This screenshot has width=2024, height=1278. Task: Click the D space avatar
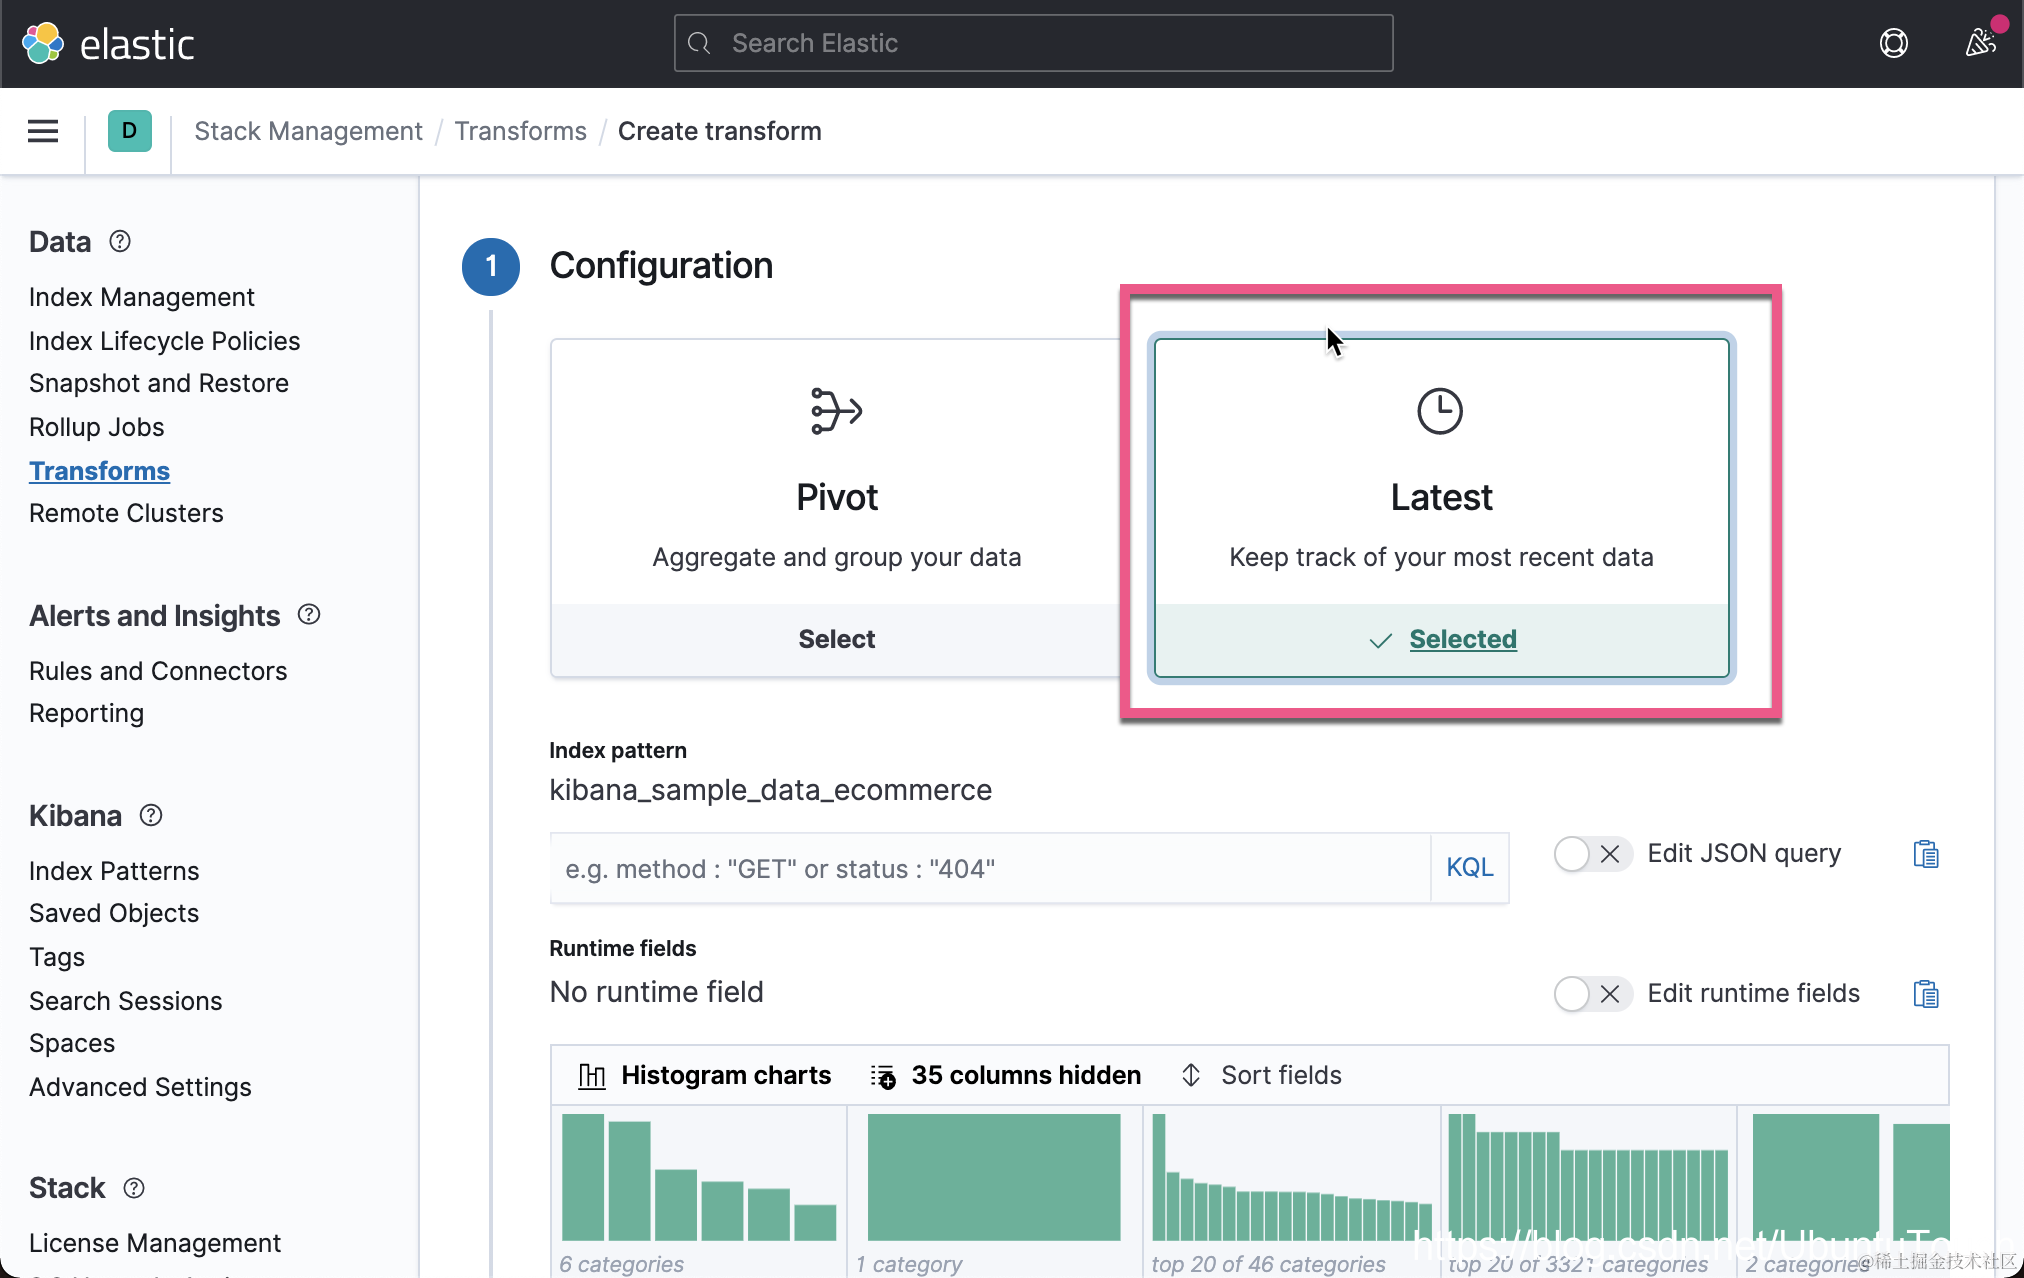point(129,131)
